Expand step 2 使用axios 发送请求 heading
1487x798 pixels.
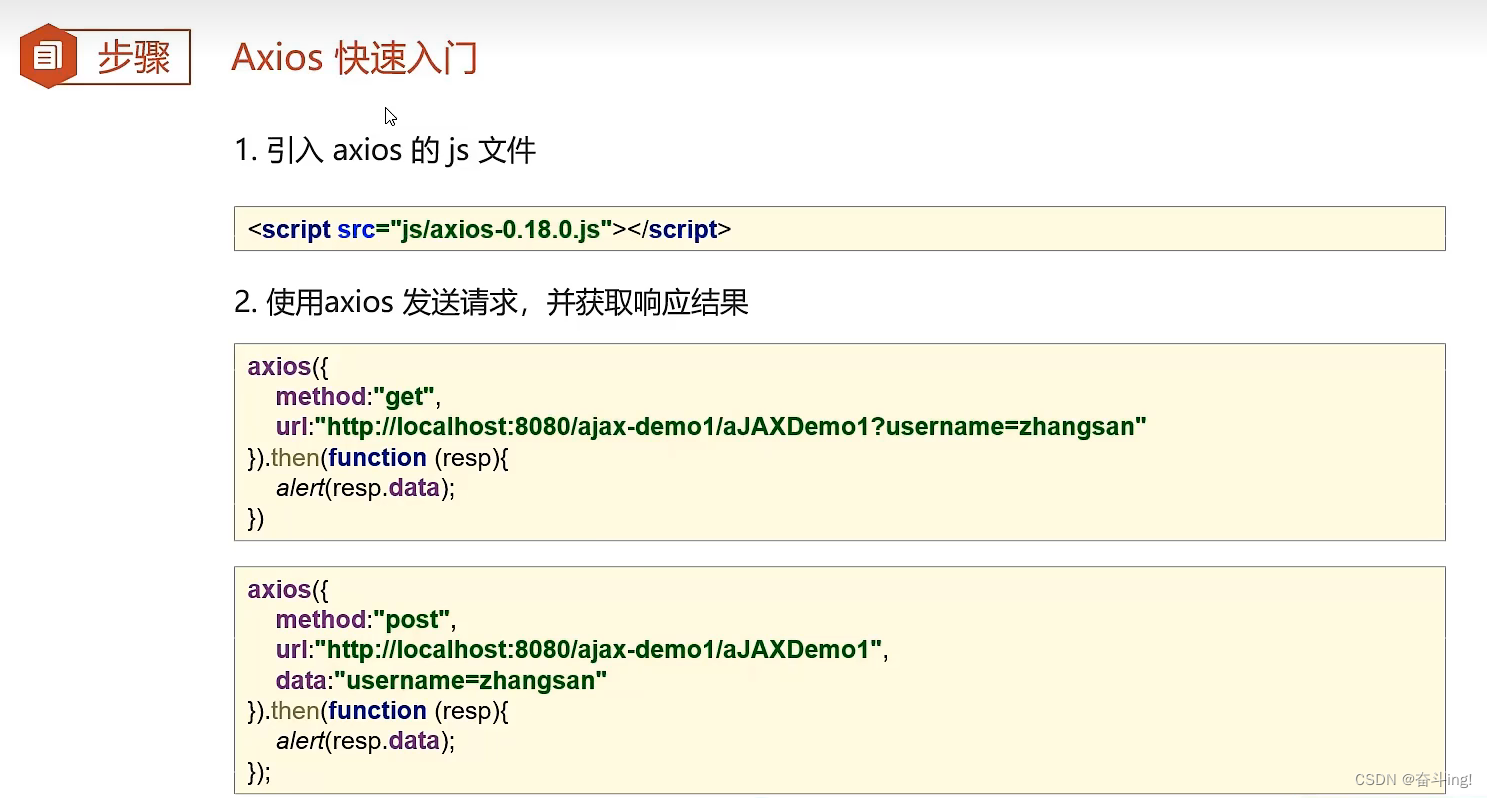tap(490, 302)
